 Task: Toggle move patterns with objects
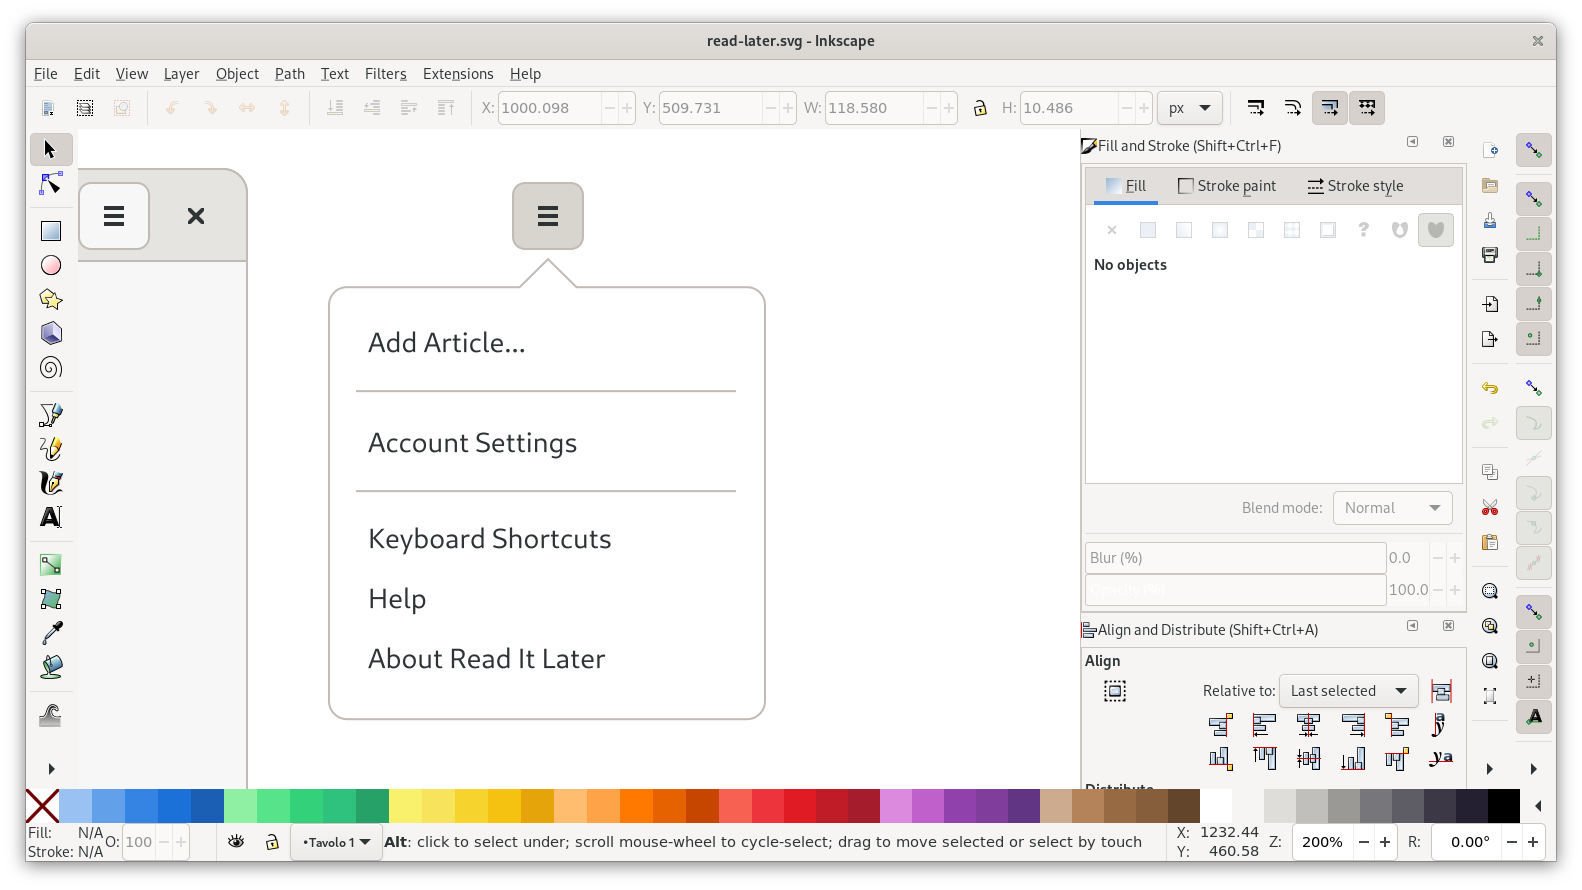[x=1367, y=108]
